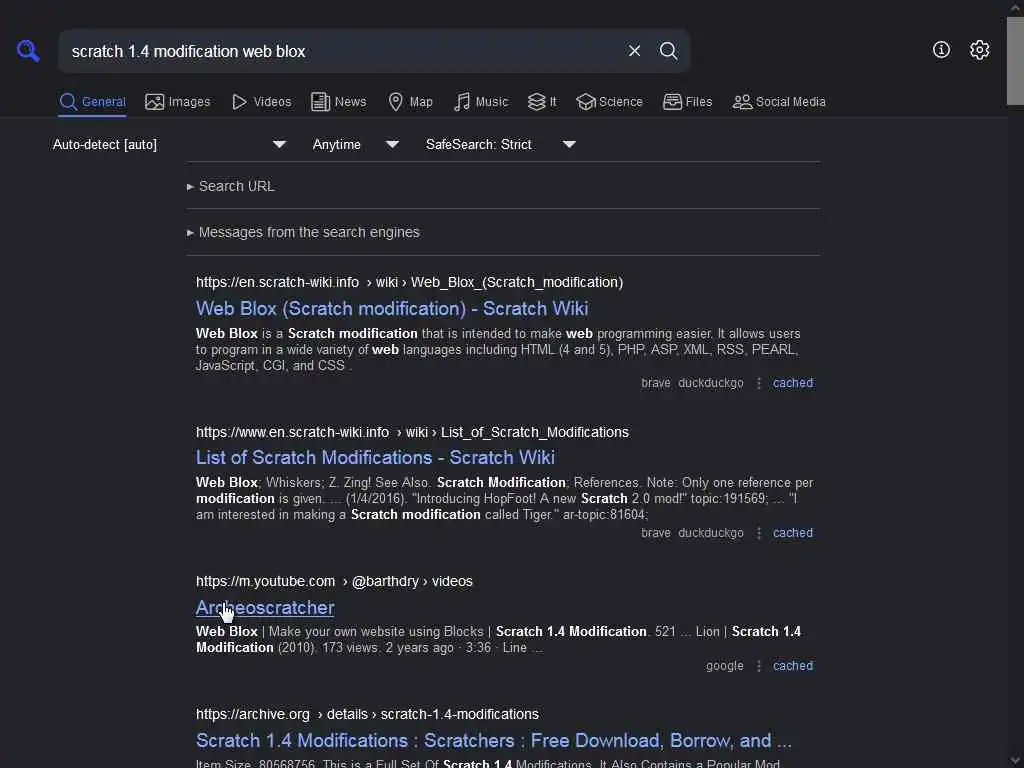Screen dimensions: 1024x768
Task: Select the General search tab
Action: pos(92,102)
